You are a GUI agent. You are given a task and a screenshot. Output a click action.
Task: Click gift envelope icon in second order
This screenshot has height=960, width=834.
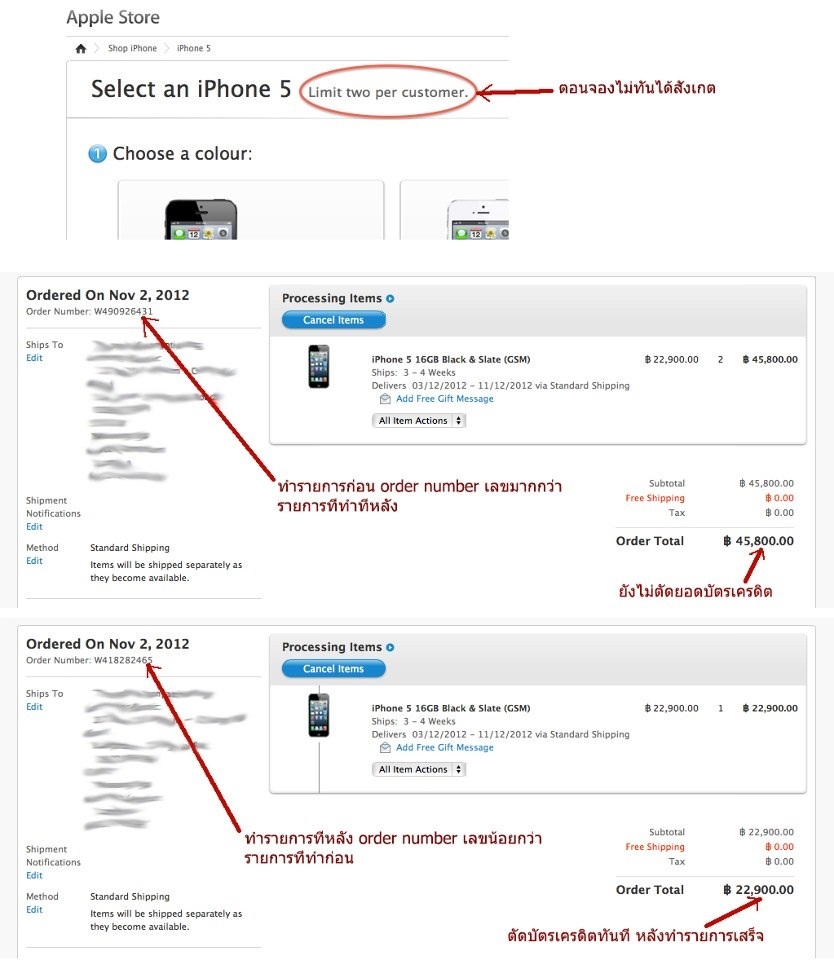[x=385, y=748]
